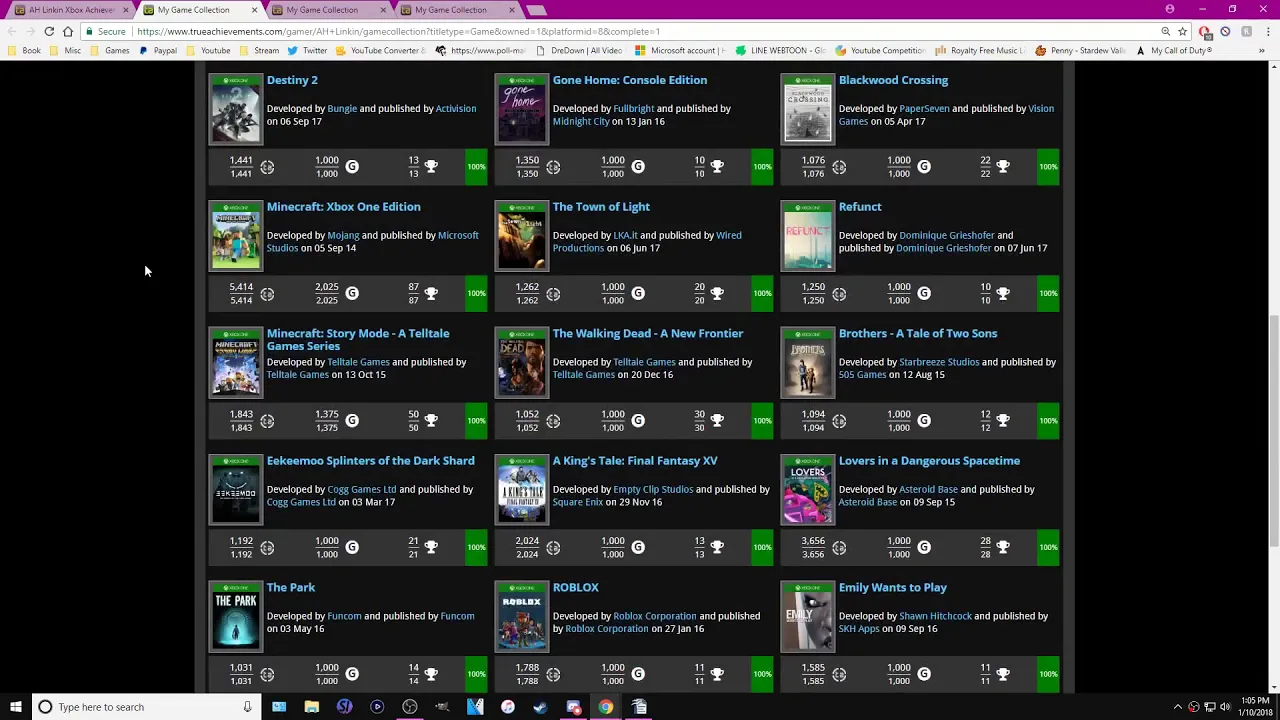Open the Roblox Corporation developer link
The width and height of the screenshot is (1280, 720).
[x=655, y=616]
